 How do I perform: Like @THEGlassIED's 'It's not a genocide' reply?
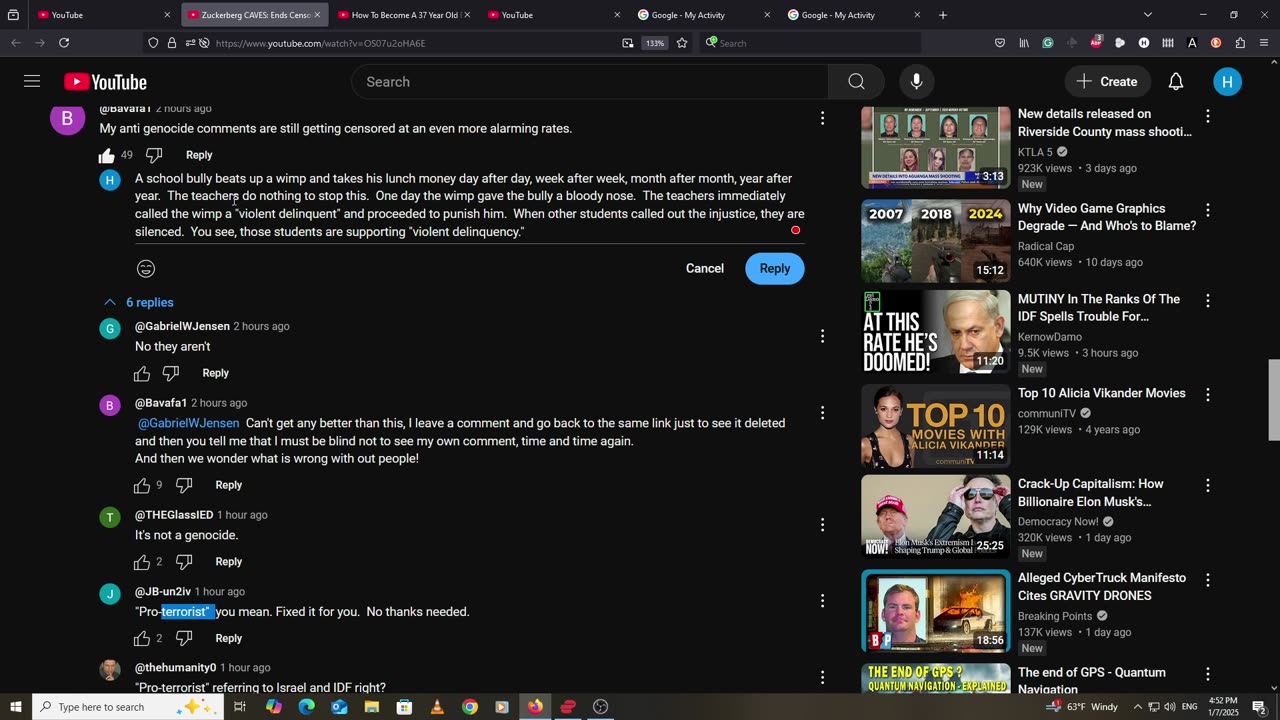[142, 562]
